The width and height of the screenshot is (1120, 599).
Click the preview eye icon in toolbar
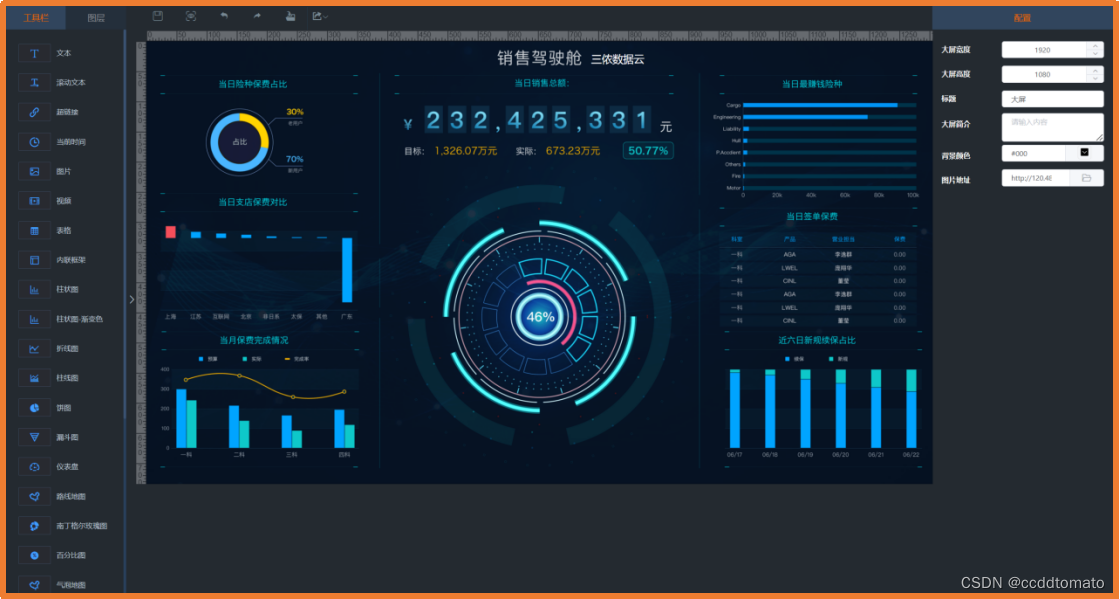point(191,16)
